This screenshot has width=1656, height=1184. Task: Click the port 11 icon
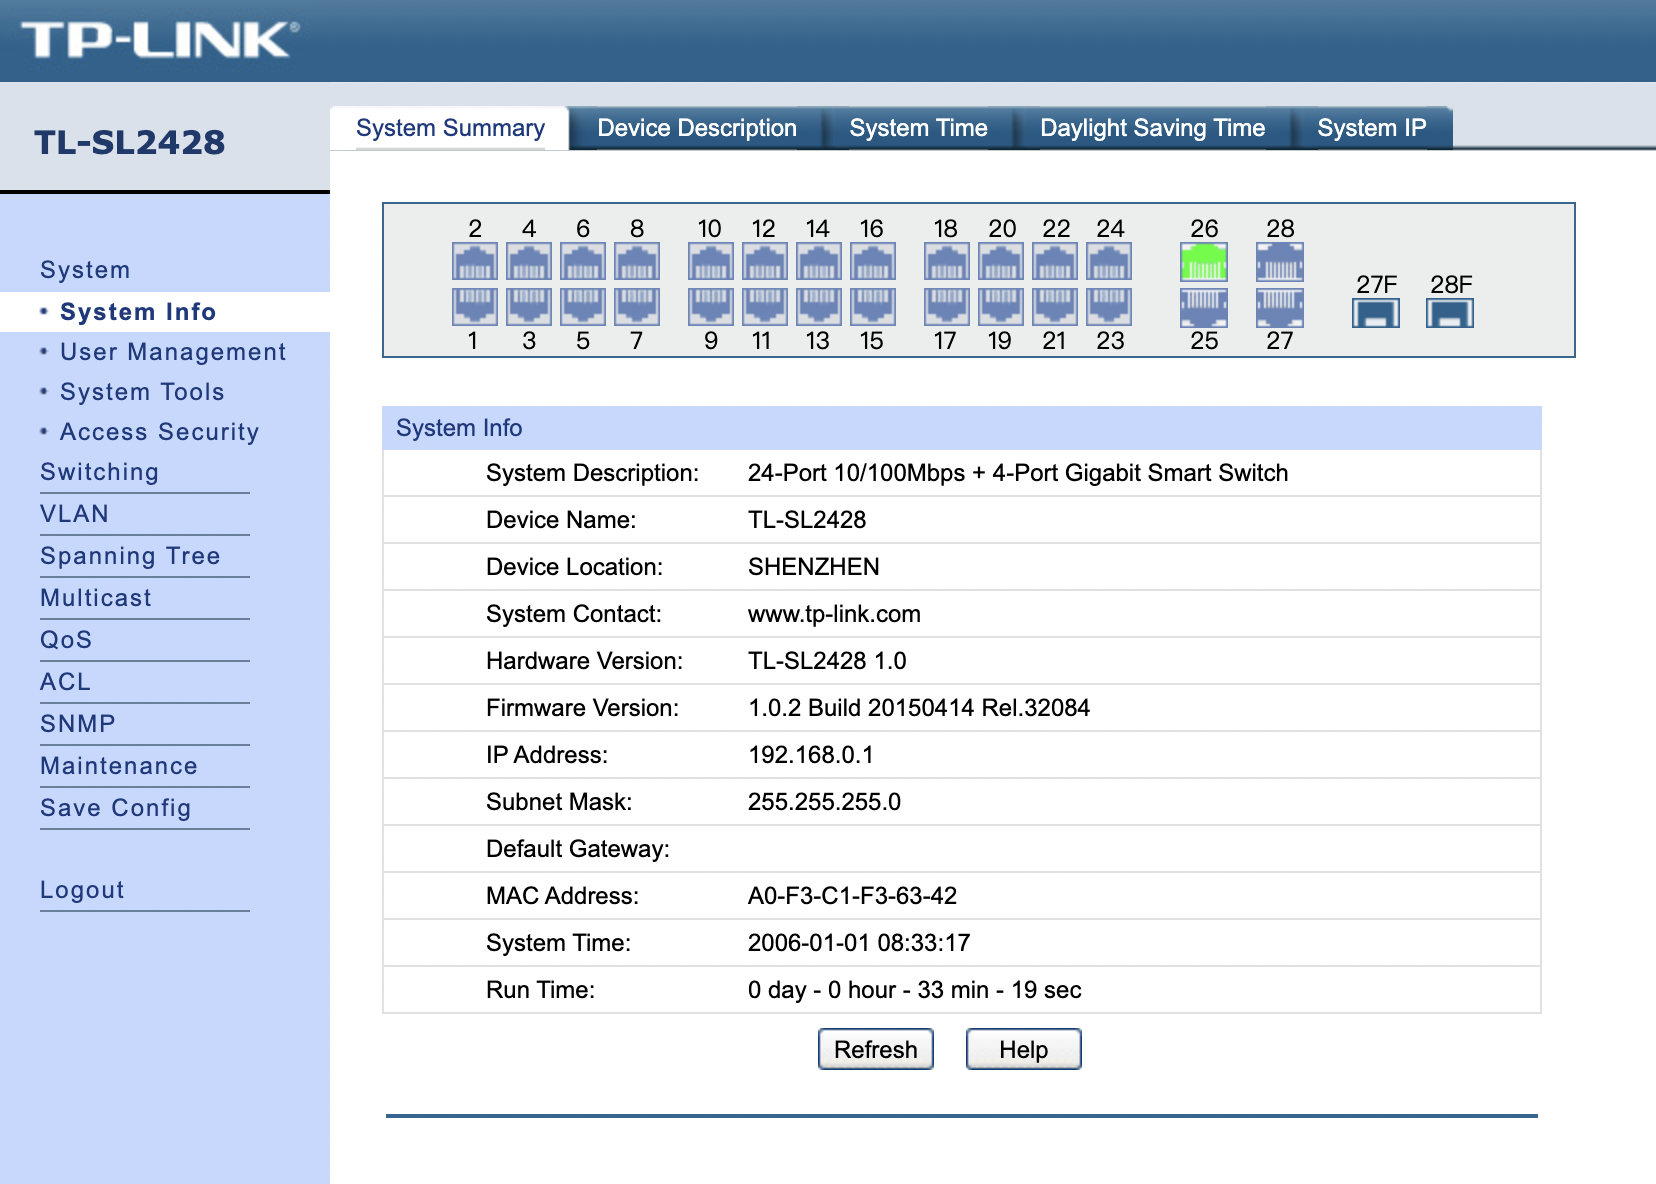[765, 306]
